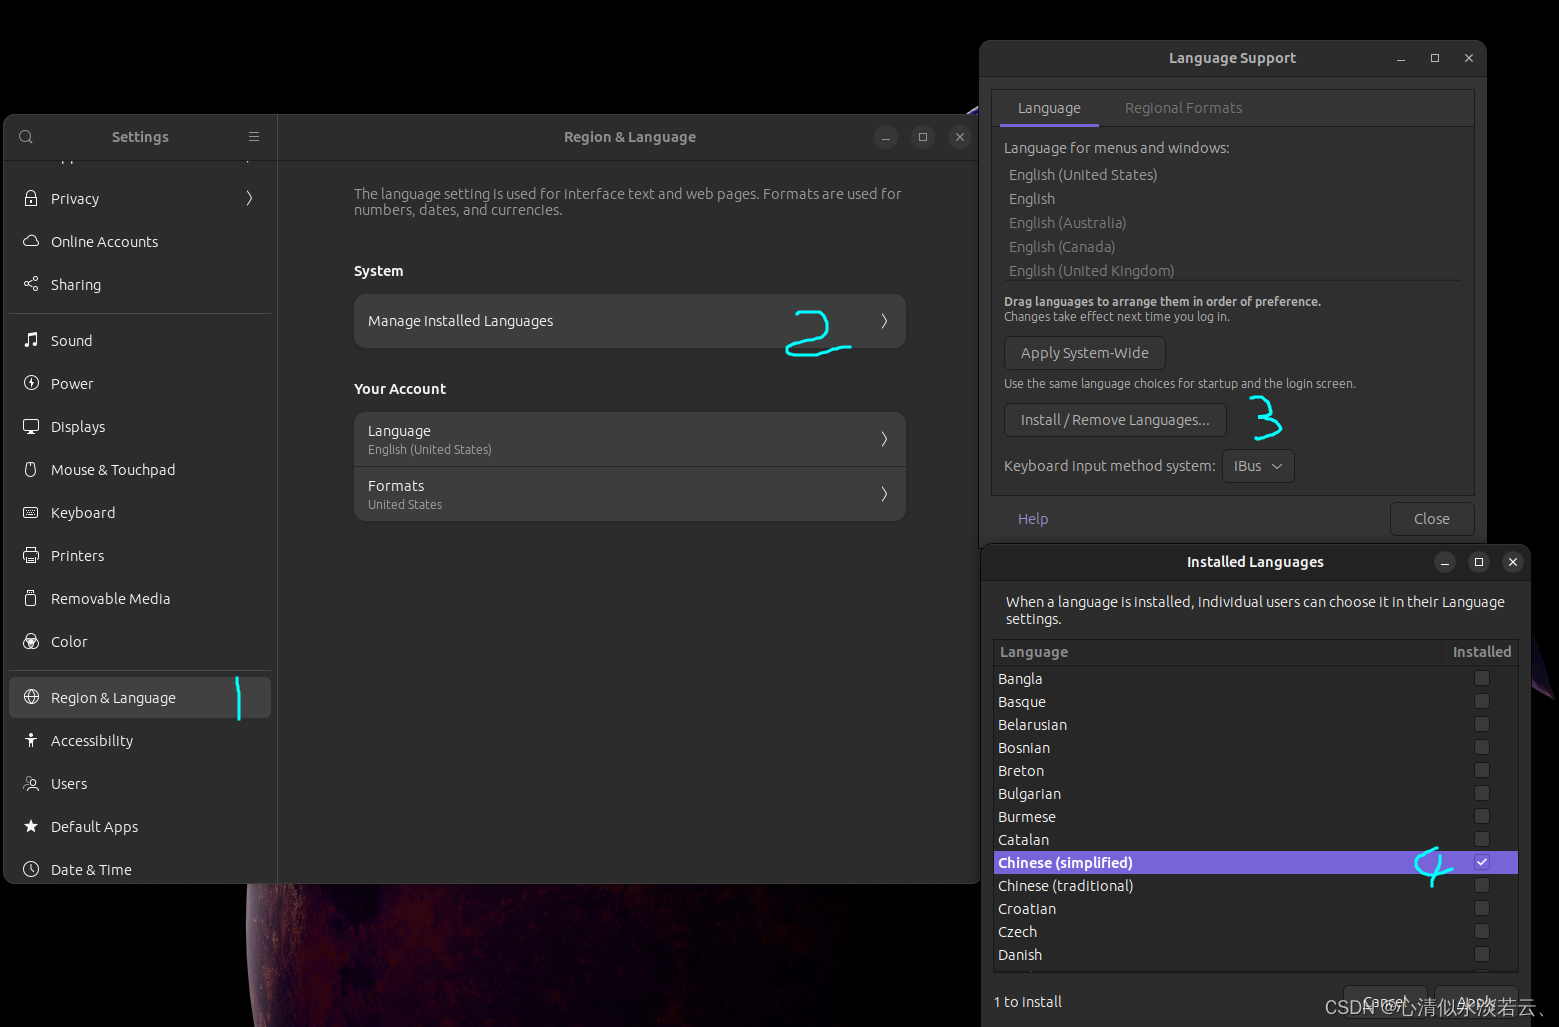Click the Online Accounts cloud icon

tap(31, 241)
